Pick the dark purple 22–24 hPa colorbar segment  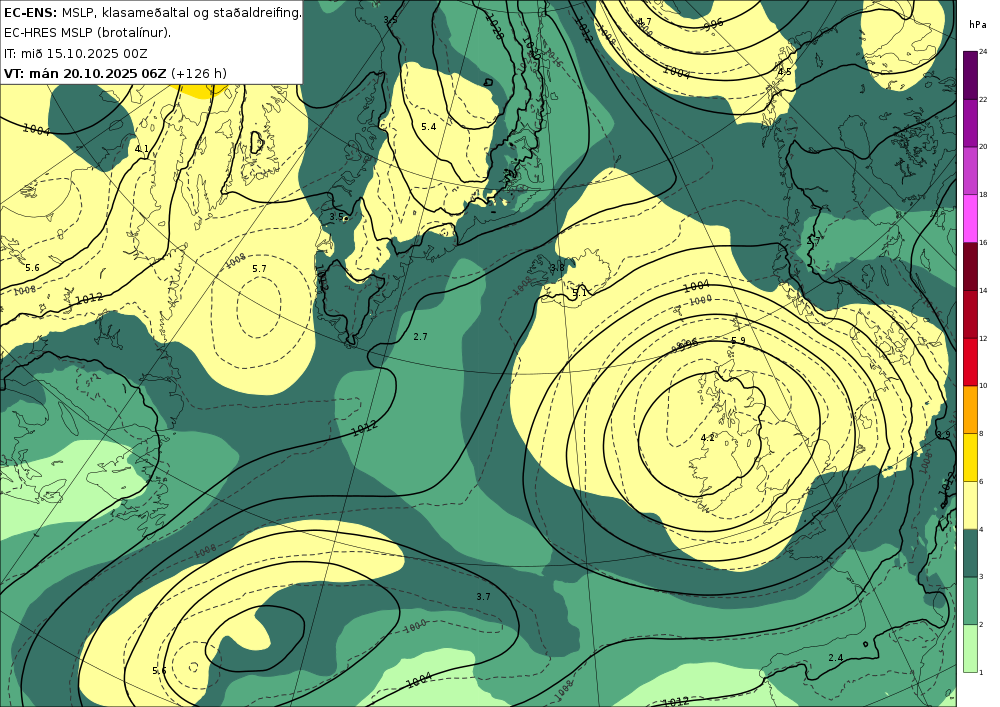970,75
